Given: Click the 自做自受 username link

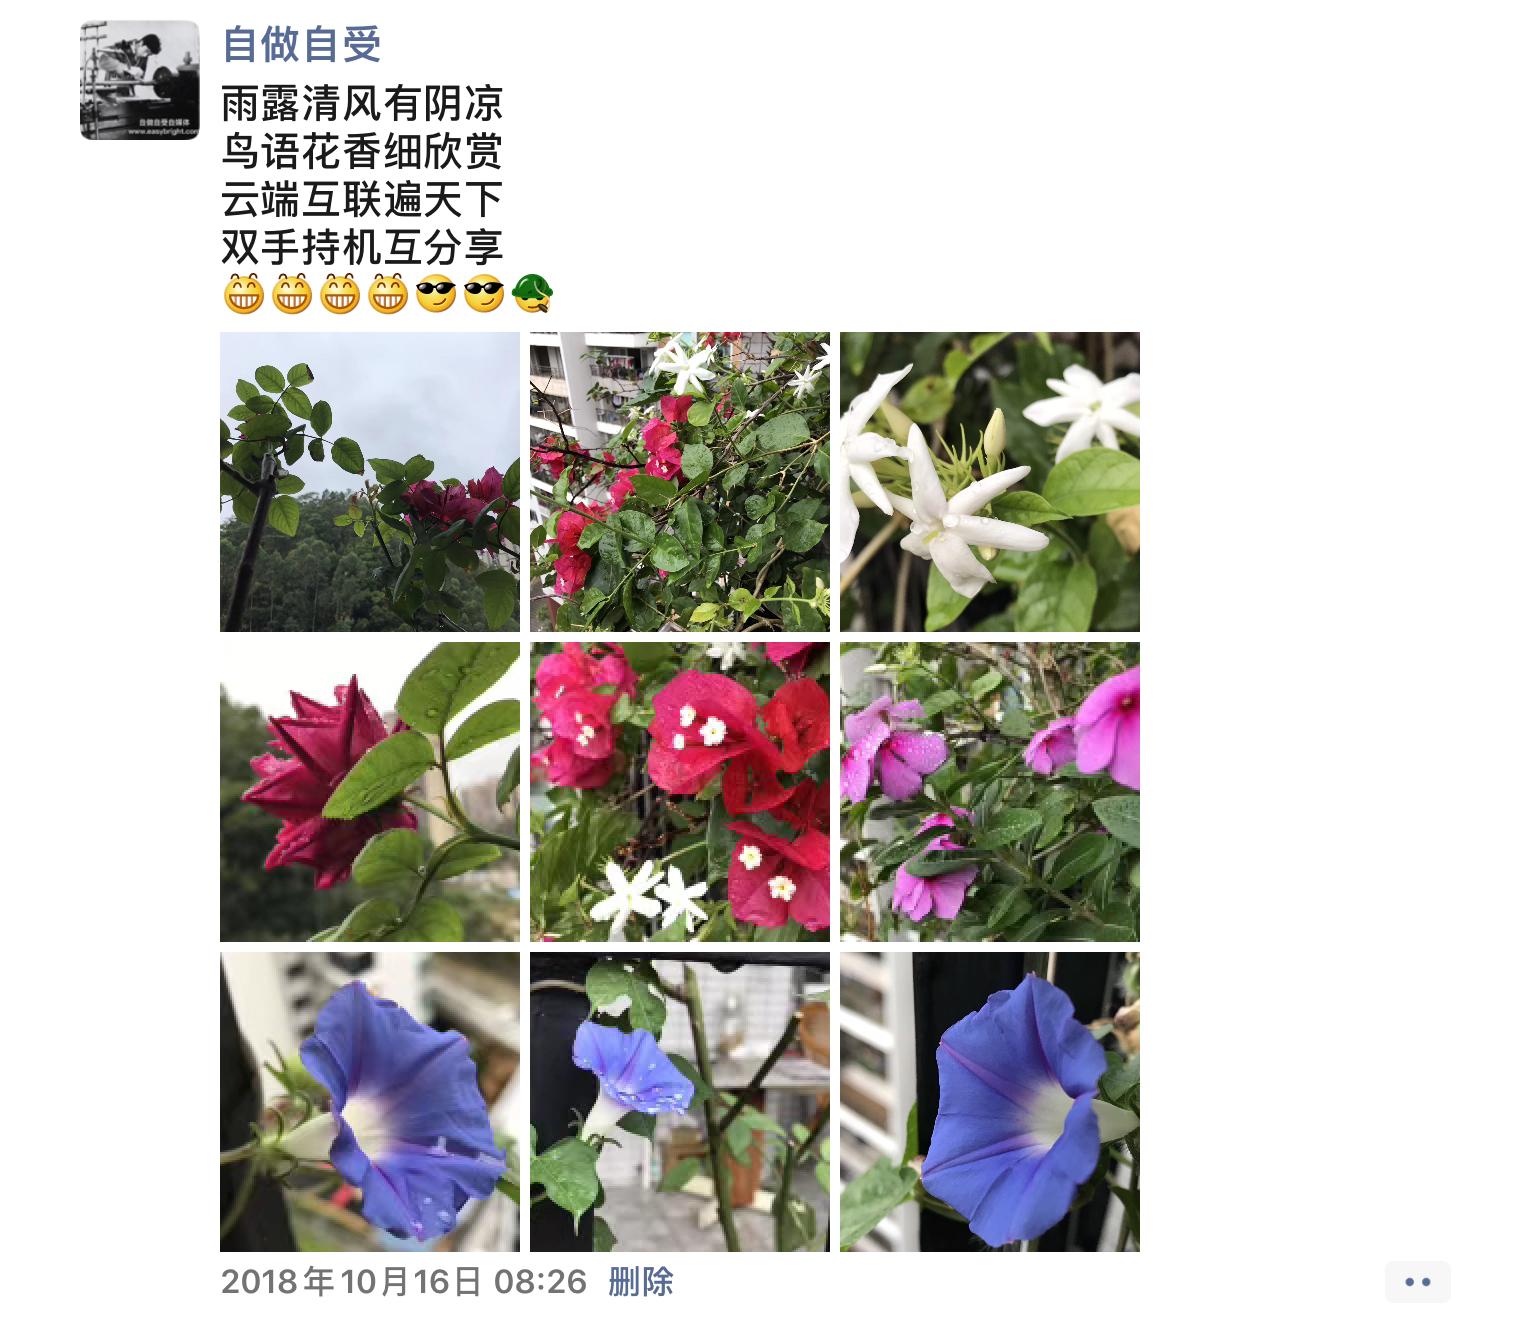Looking at the screenshot, I should click(x=302, y=44).
